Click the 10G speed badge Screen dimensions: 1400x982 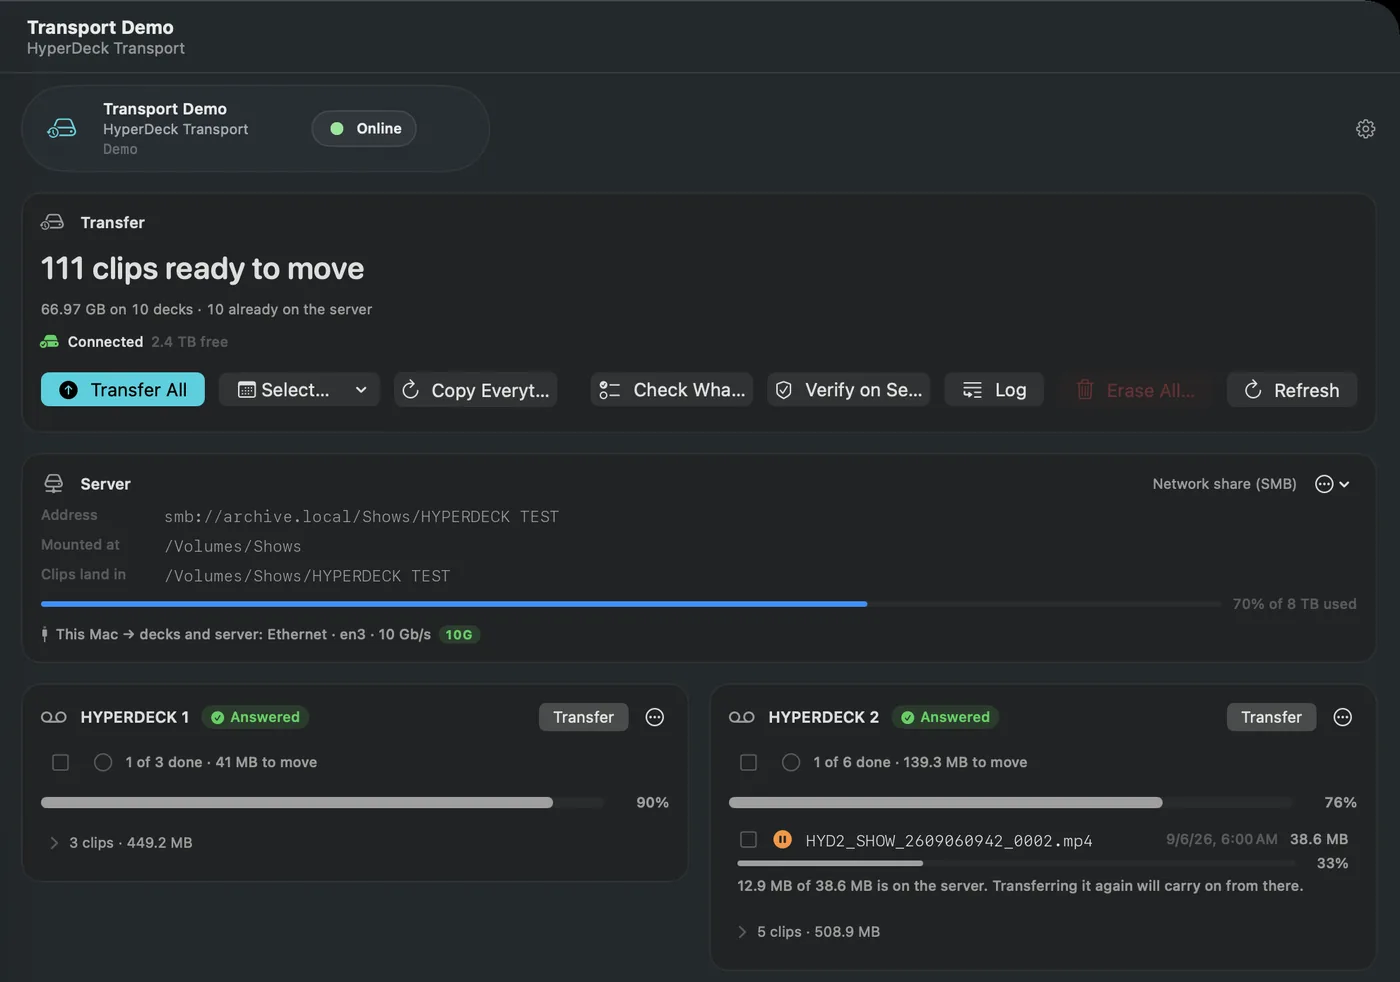(x=459, y=634)
